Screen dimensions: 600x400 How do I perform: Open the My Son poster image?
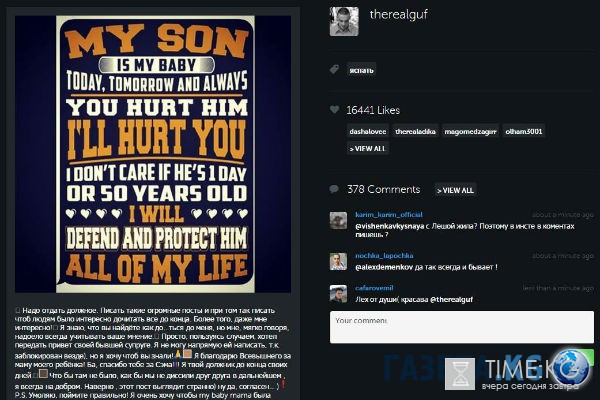point(153,154)
